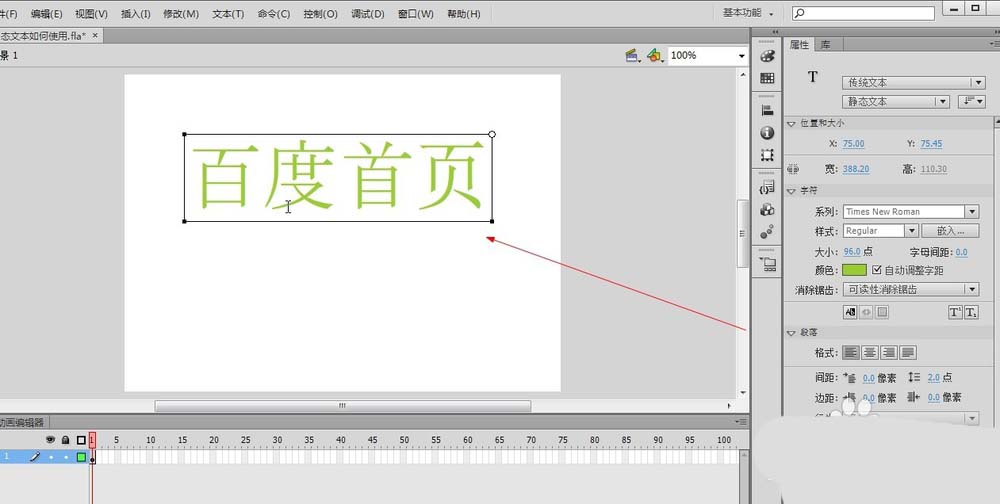Click the Render text as HTML icon
Image resolution: width=1000 pixels, height=504 pixels.
click(x=866, y=312)
